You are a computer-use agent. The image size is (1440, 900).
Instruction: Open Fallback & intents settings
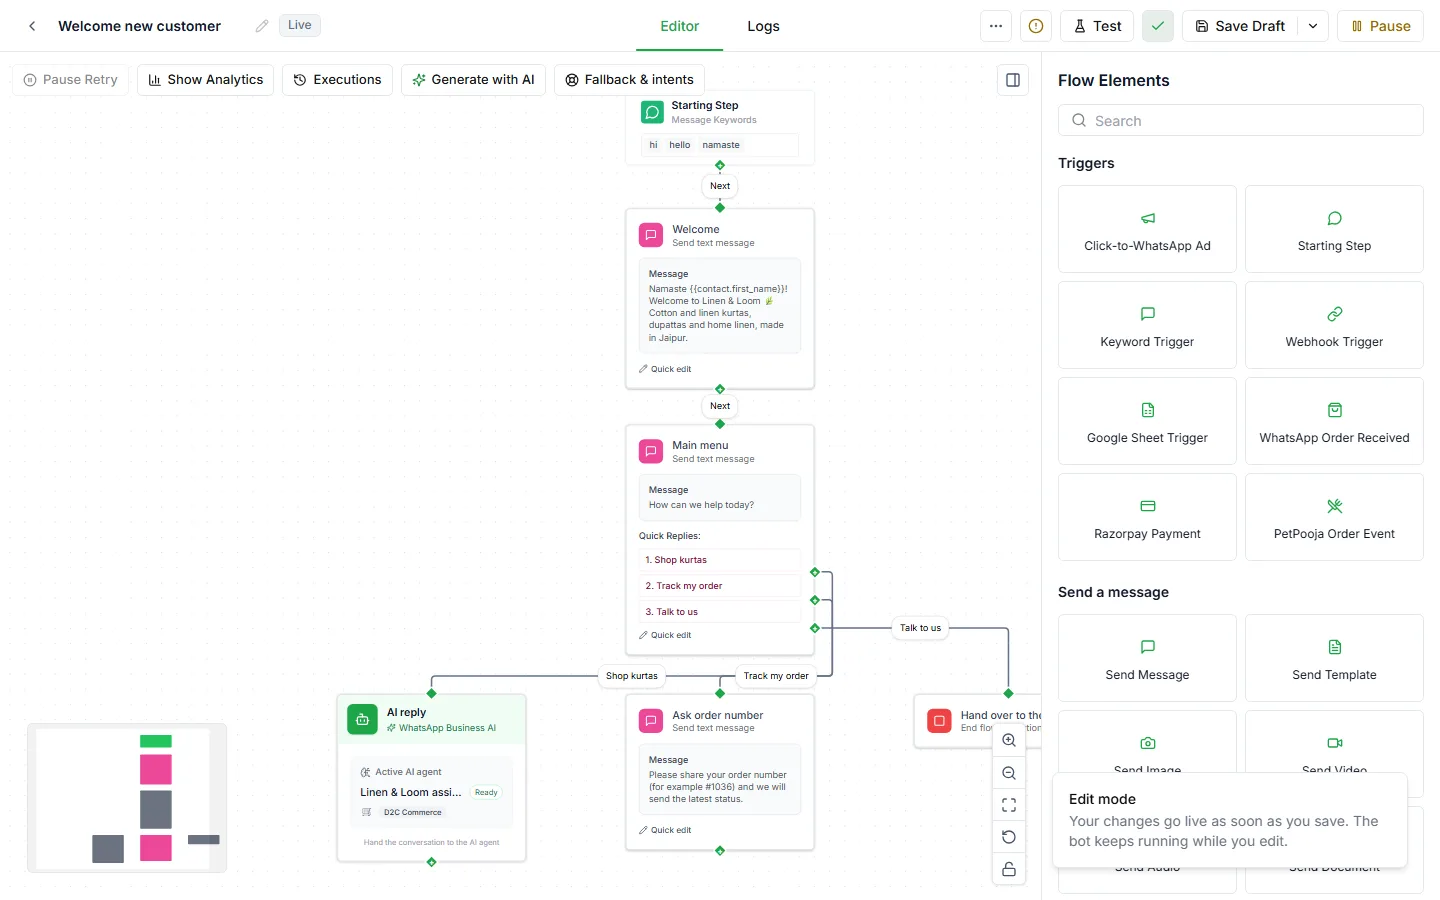coord(629,80)
